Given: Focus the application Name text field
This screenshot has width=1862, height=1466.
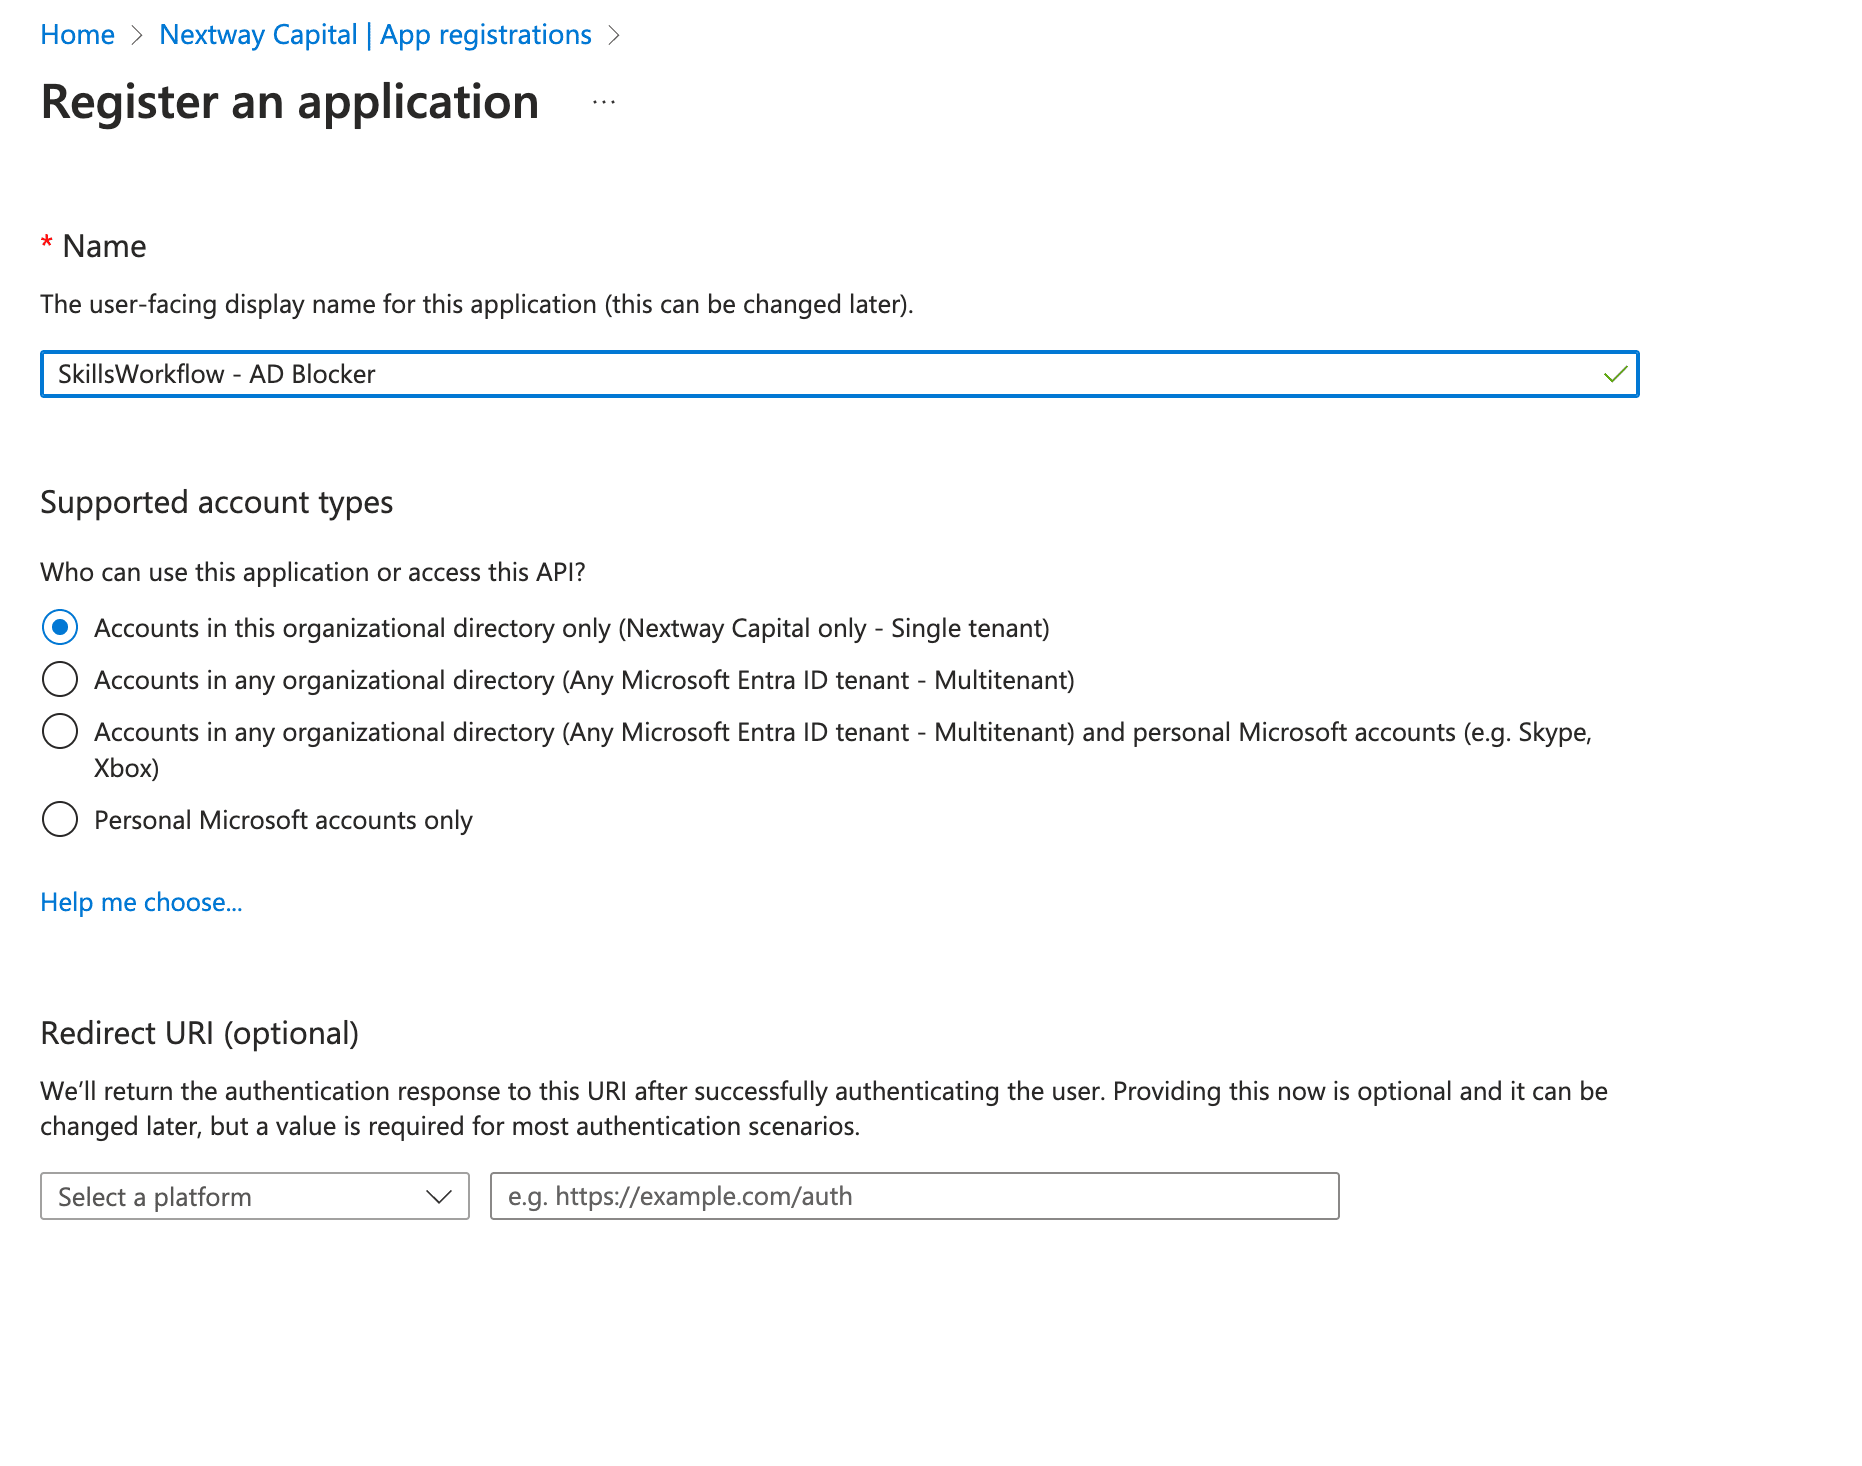Looking at the screenshot, I should click(820, 374).
